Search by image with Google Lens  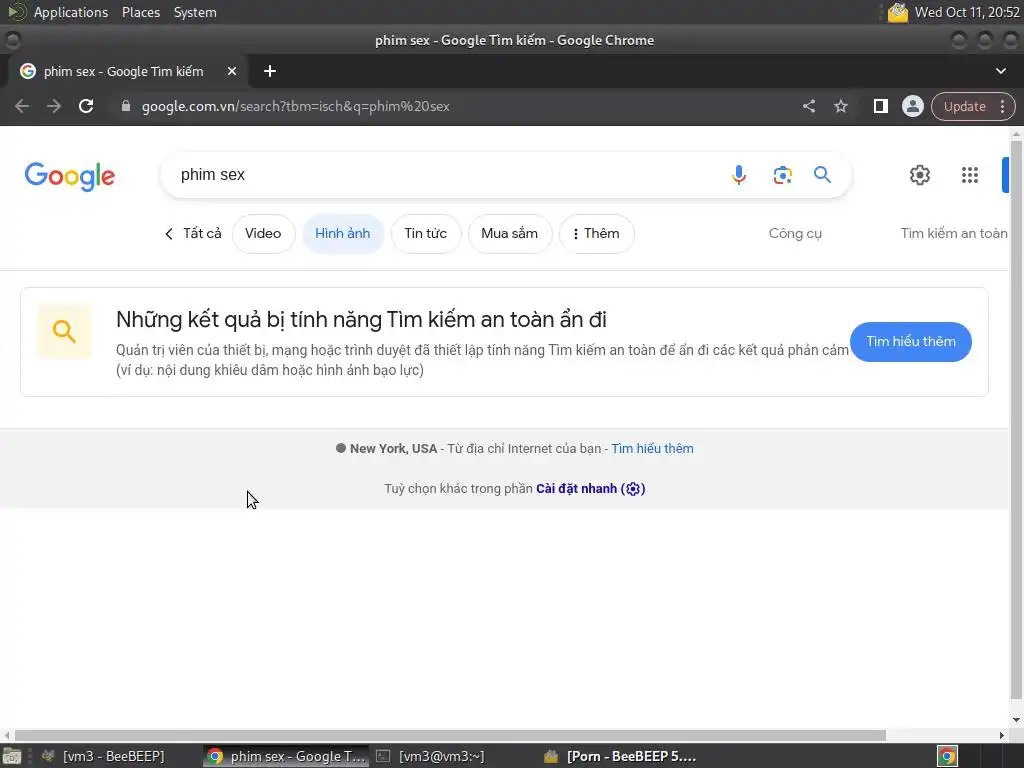pos(782,175)
